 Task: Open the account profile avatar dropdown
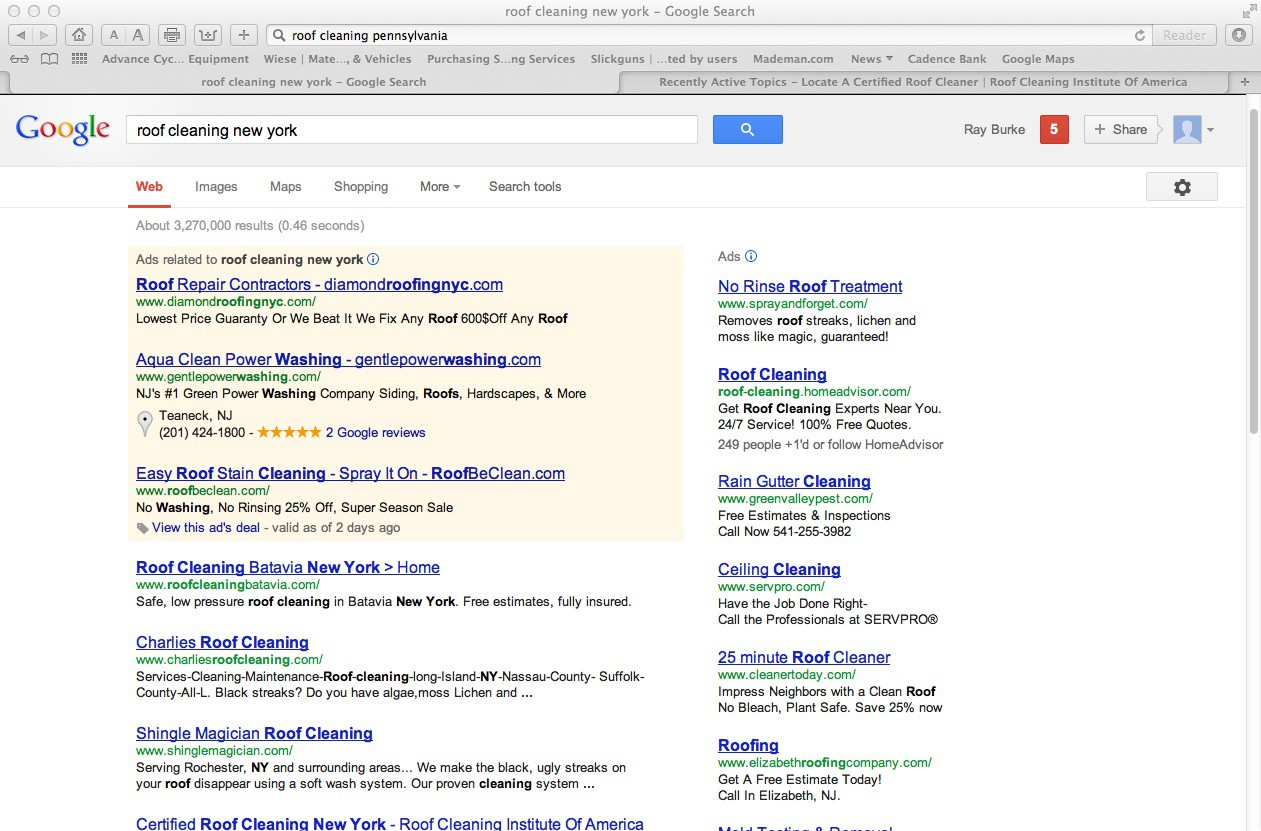1193,129
